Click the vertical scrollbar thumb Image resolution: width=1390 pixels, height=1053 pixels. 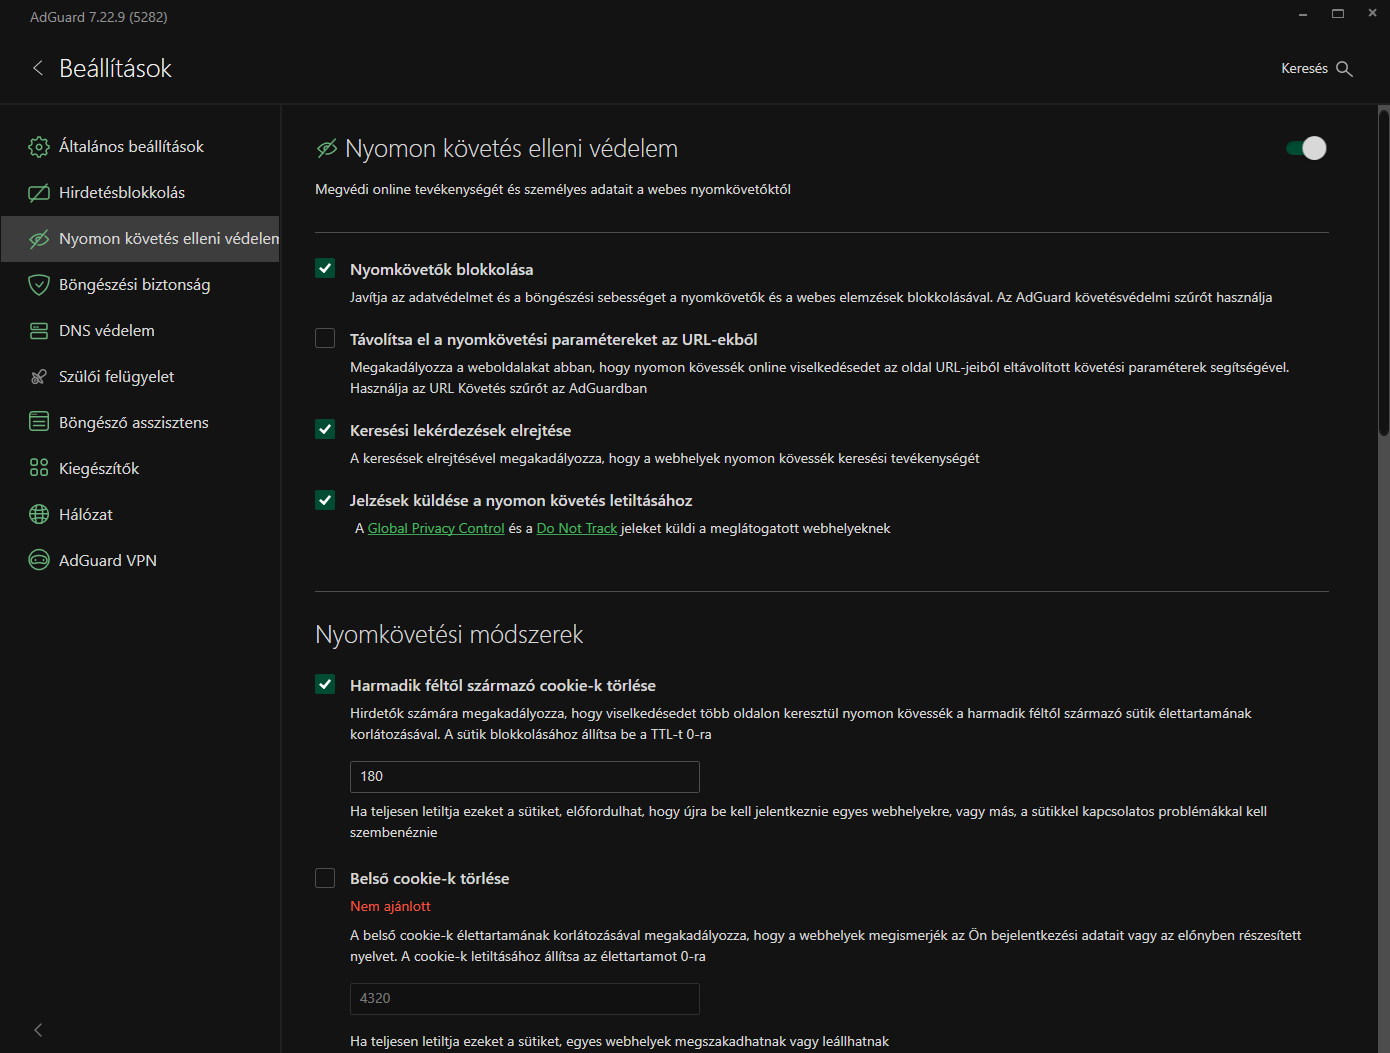coord(1384,272)
